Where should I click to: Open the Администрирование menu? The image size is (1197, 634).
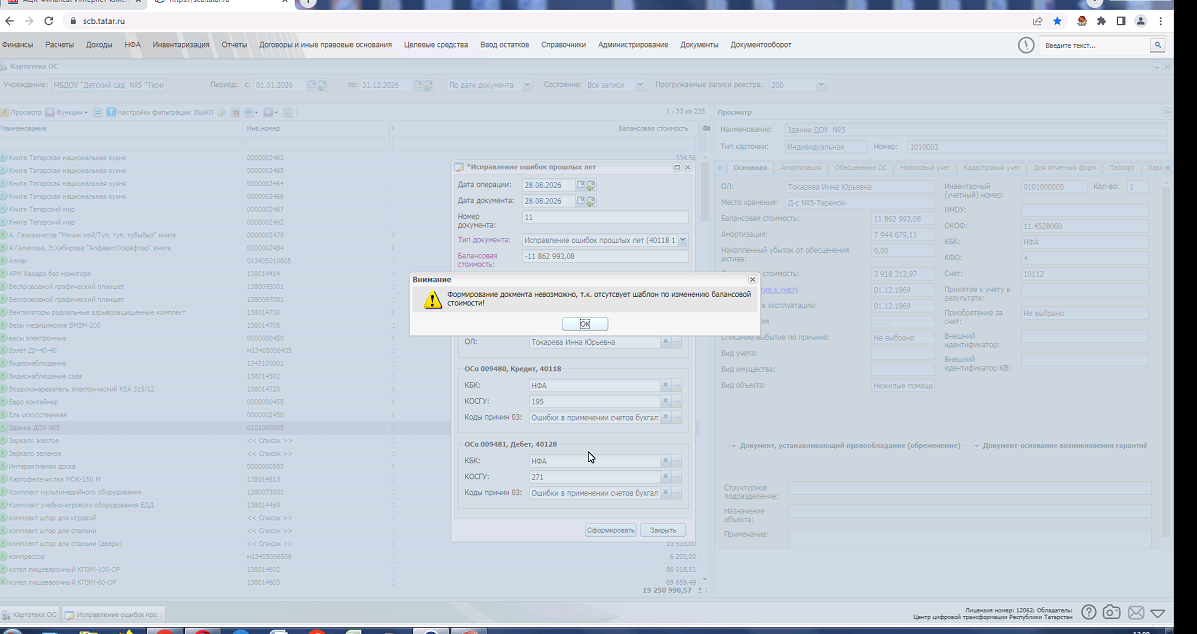coord(633,45)
